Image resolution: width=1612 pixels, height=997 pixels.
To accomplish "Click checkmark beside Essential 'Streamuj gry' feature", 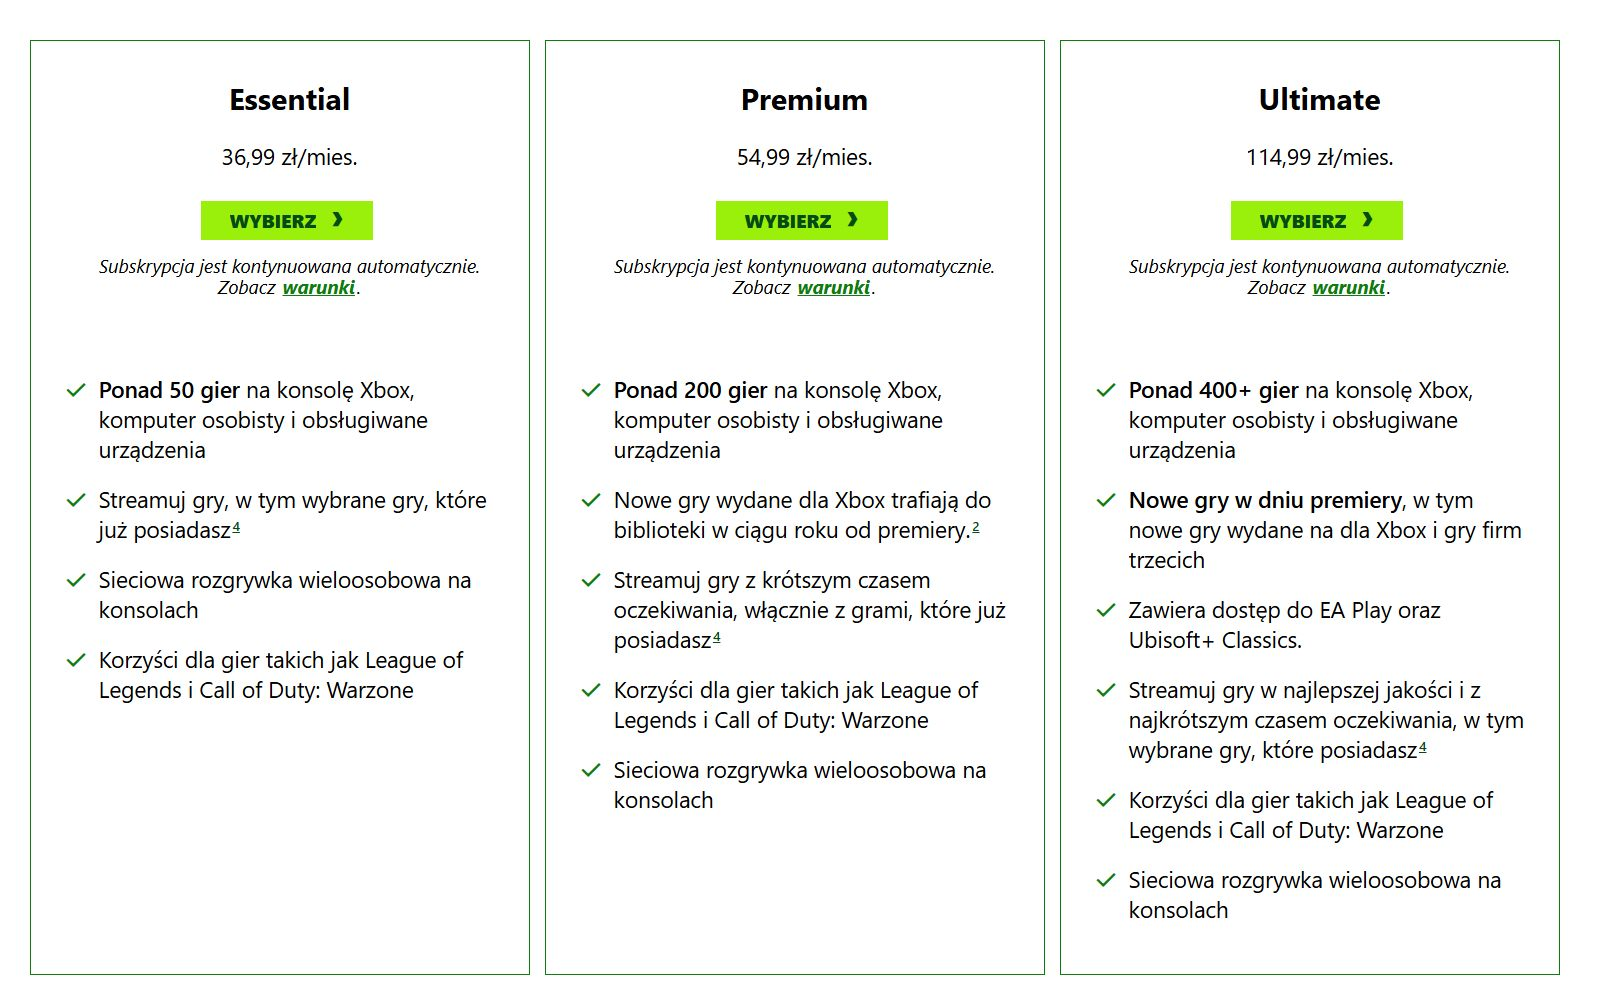I will (76, 500).
